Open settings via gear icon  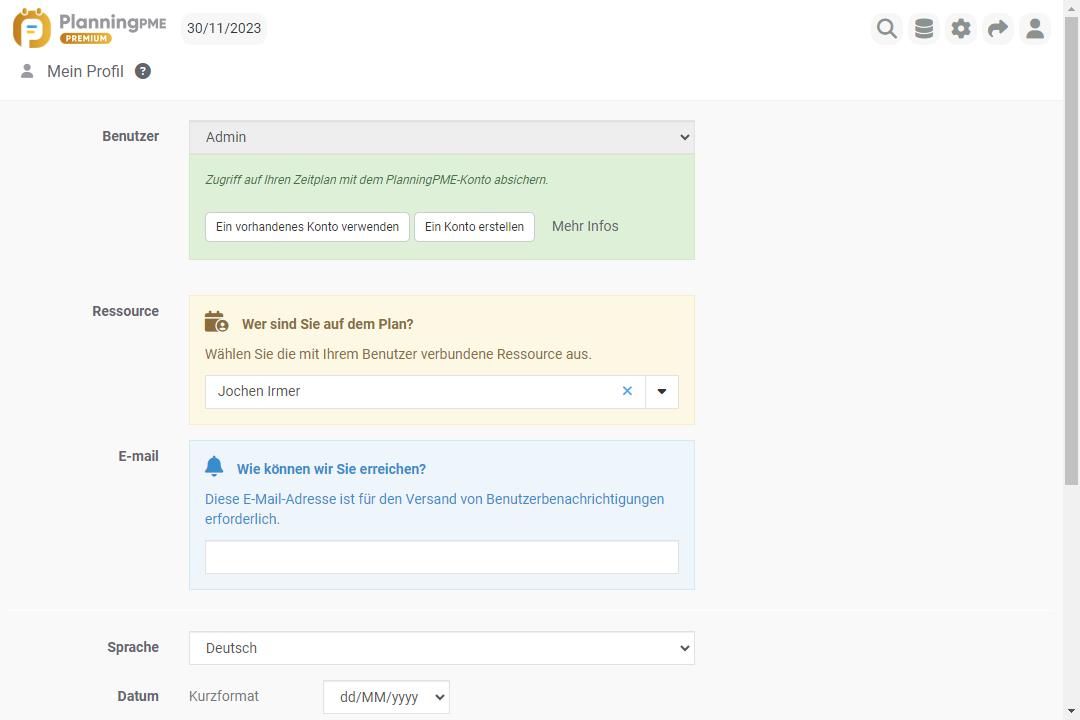click(x=961, y=29)
